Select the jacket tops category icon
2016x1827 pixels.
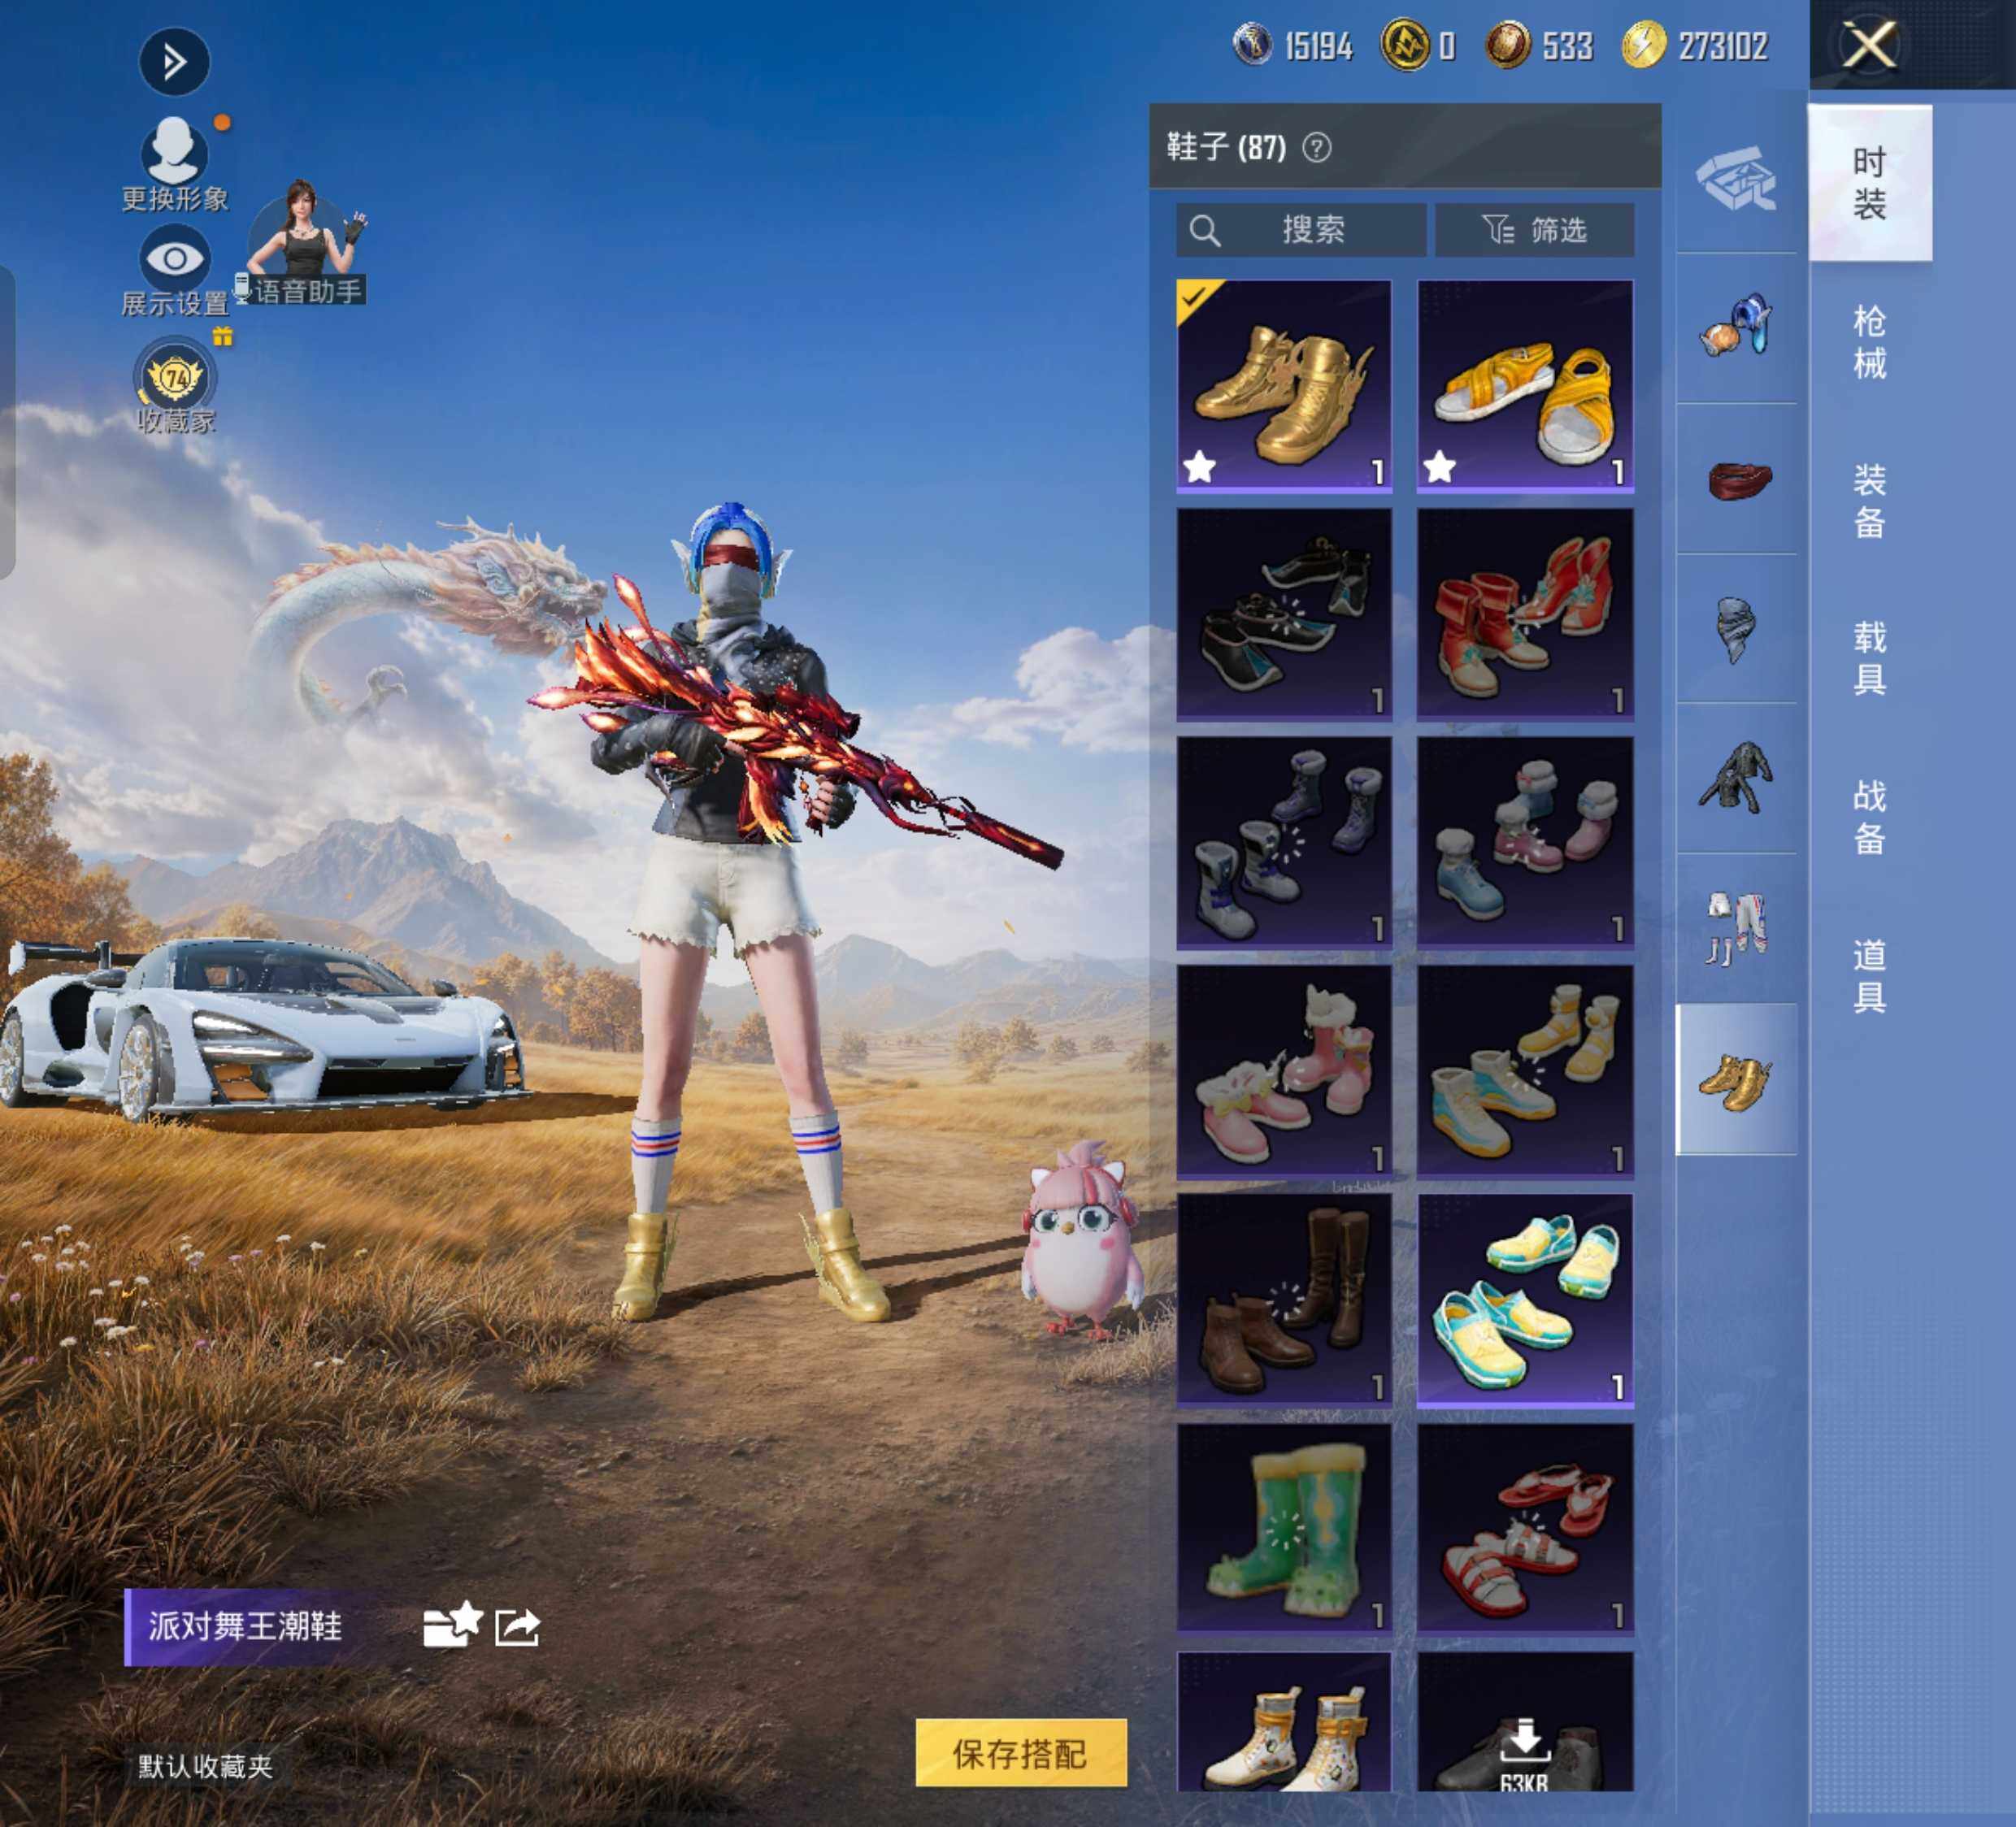(1736, 779)
